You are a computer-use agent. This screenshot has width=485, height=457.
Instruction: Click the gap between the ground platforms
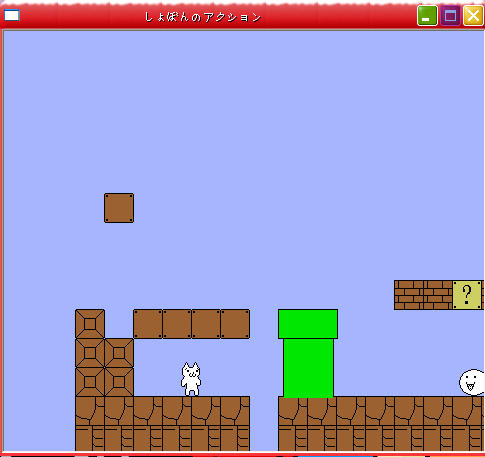click(x=264, y=423)
